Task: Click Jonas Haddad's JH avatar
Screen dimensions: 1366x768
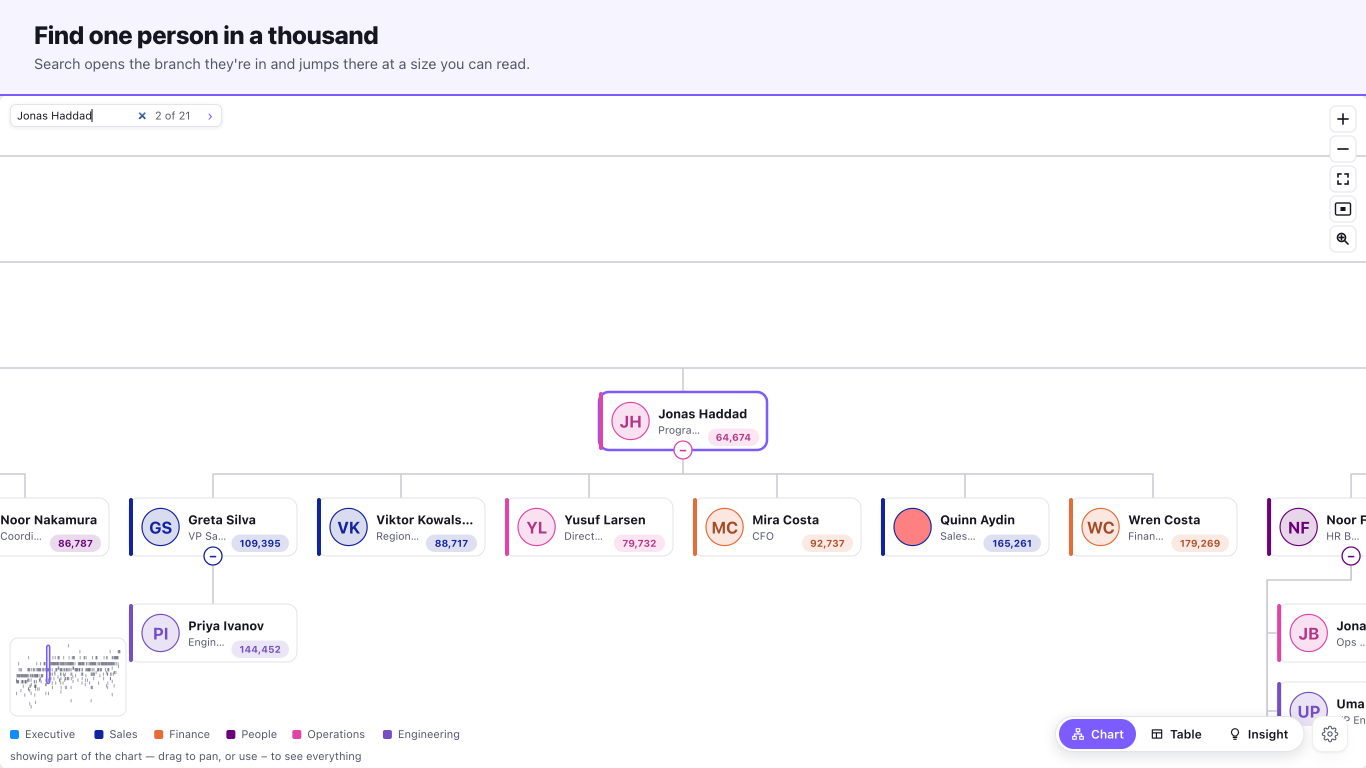Action: point(631,421)
